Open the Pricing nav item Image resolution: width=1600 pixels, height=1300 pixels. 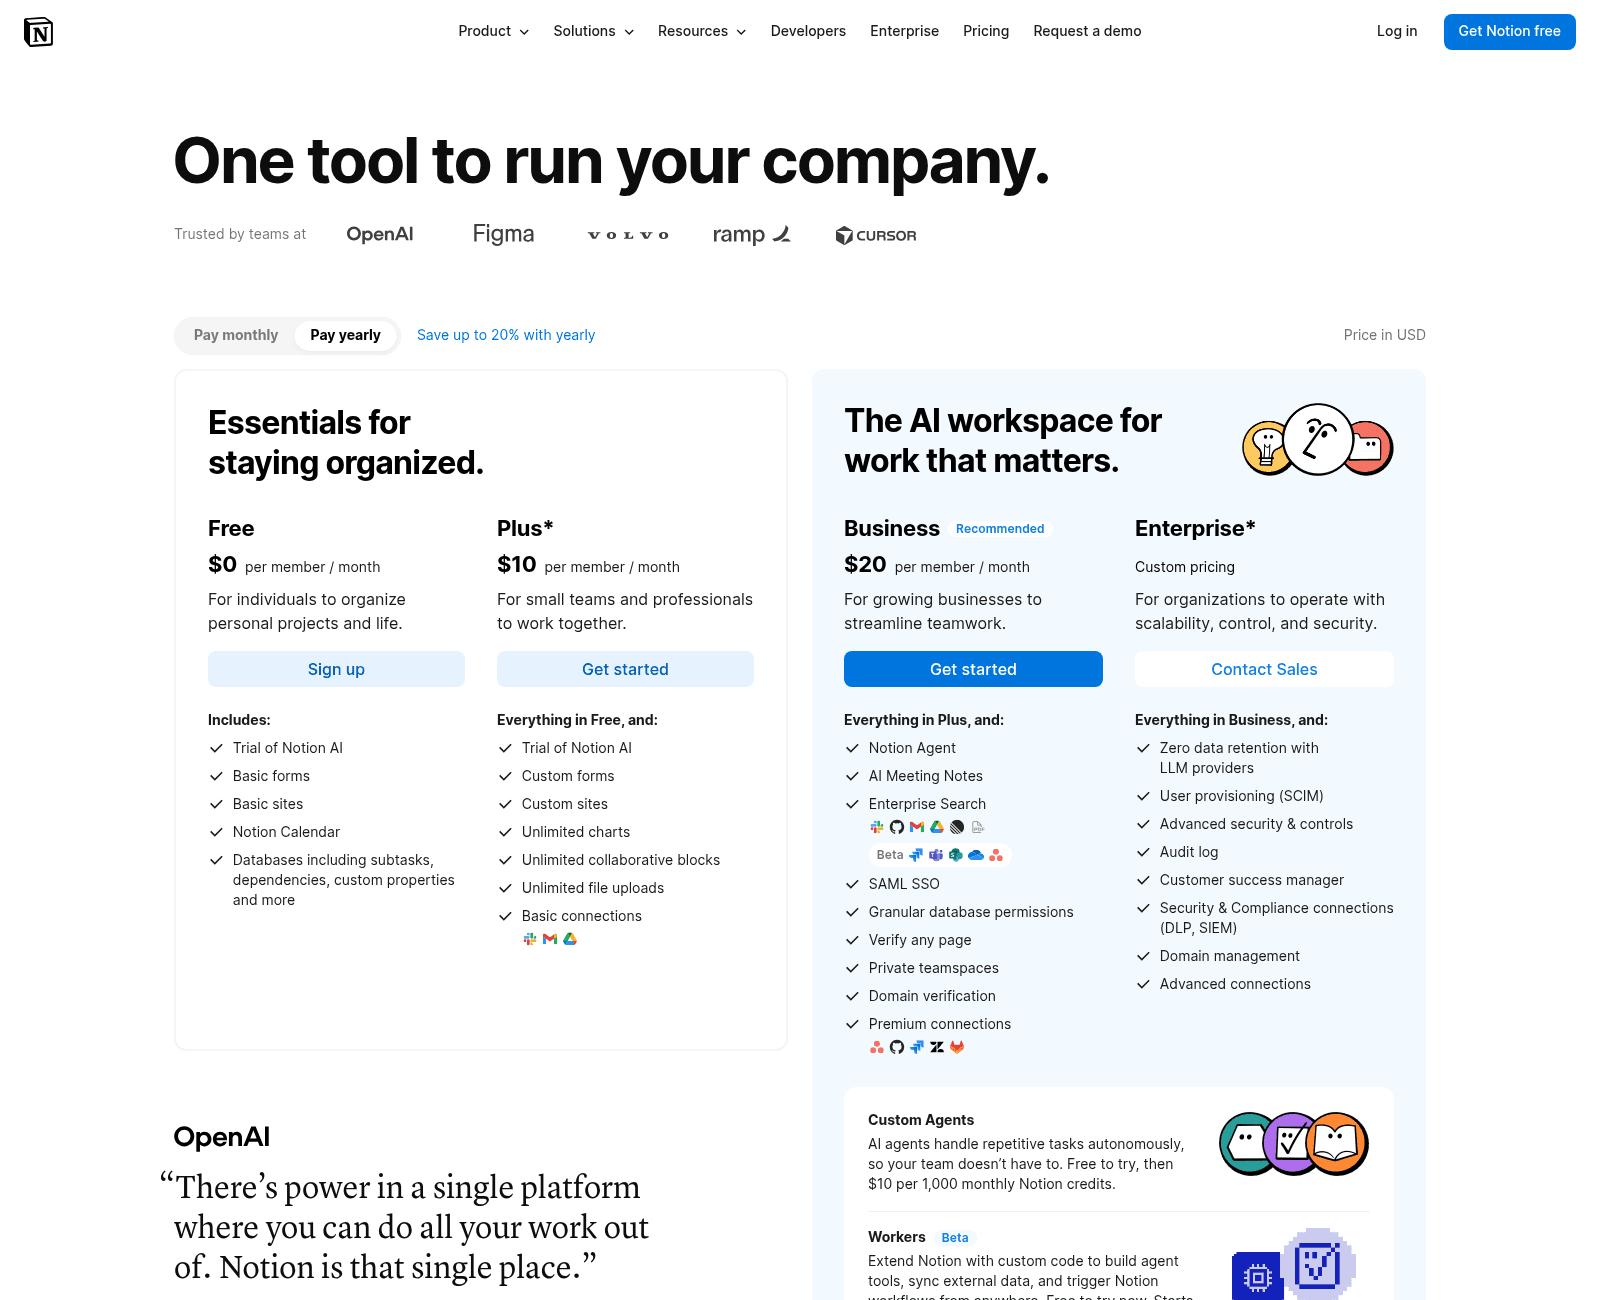click(x=986, y=31)
